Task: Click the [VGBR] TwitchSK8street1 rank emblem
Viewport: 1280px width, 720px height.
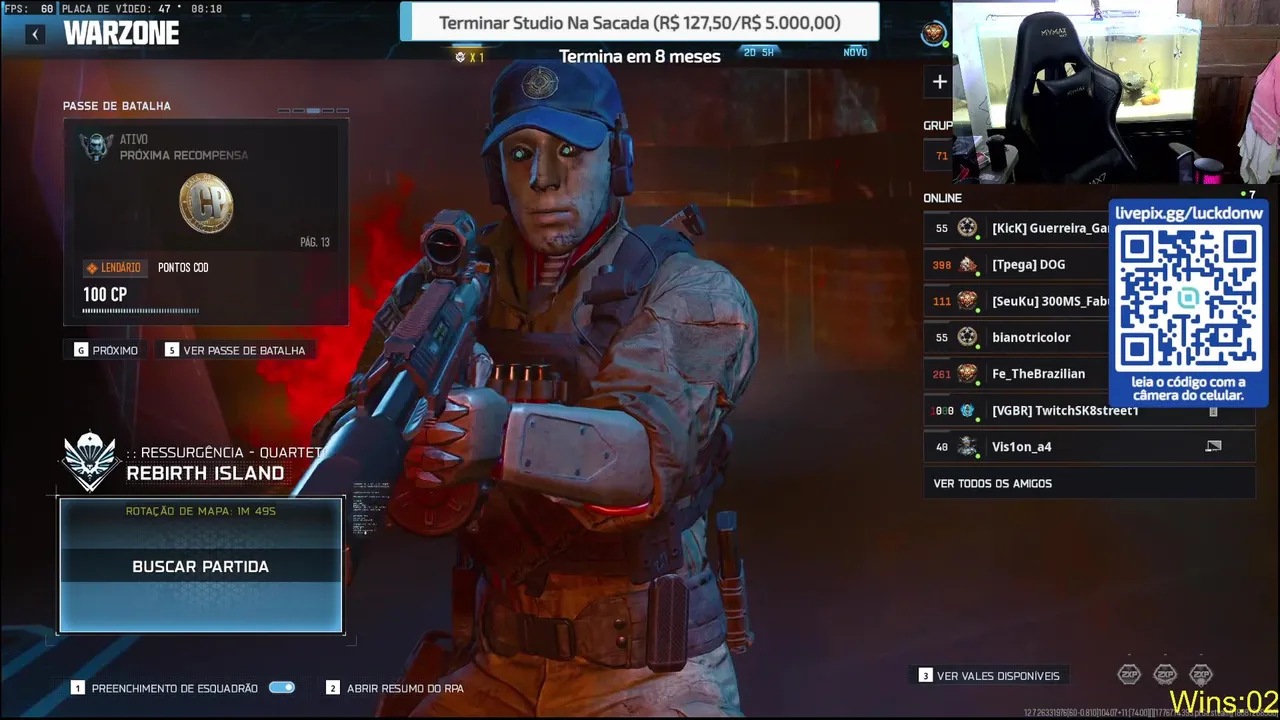Action: (x=967, y=410)
